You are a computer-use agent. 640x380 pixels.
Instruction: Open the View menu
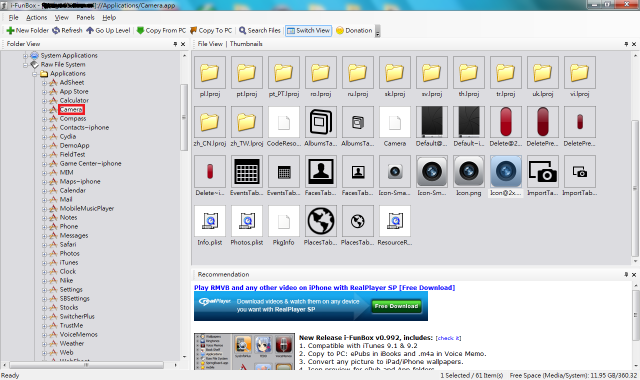coord(62,18)
